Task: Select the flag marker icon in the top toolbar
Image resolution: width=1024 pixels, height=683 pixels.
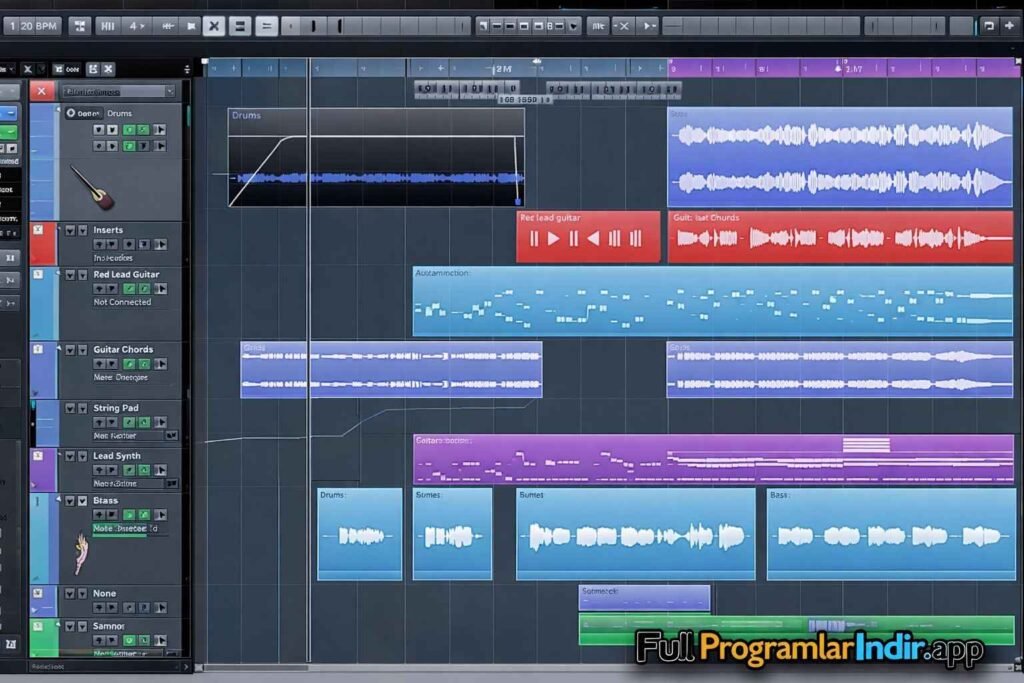Action: (x=190, y=25)
